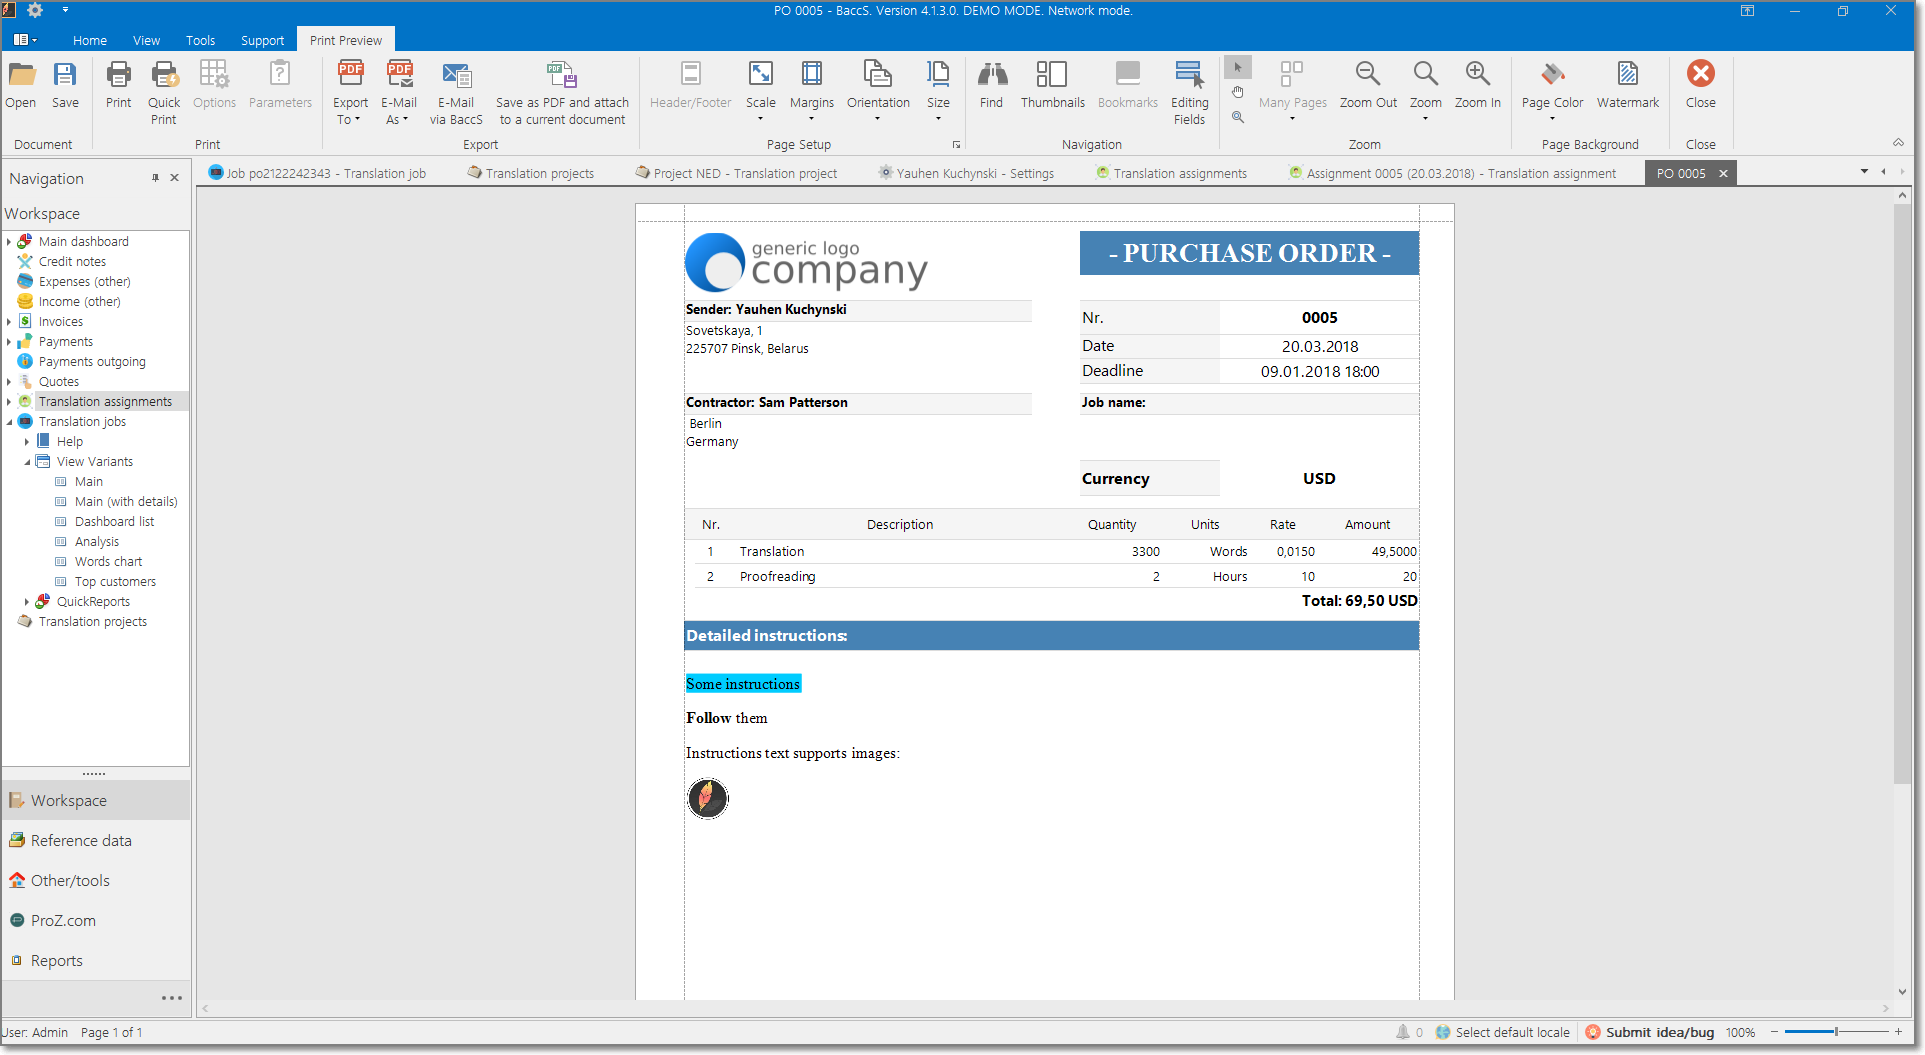1925x1055 pixels.
Task: Click the zoom slider handle in status bar
Action: (x=1836, y=1032)
